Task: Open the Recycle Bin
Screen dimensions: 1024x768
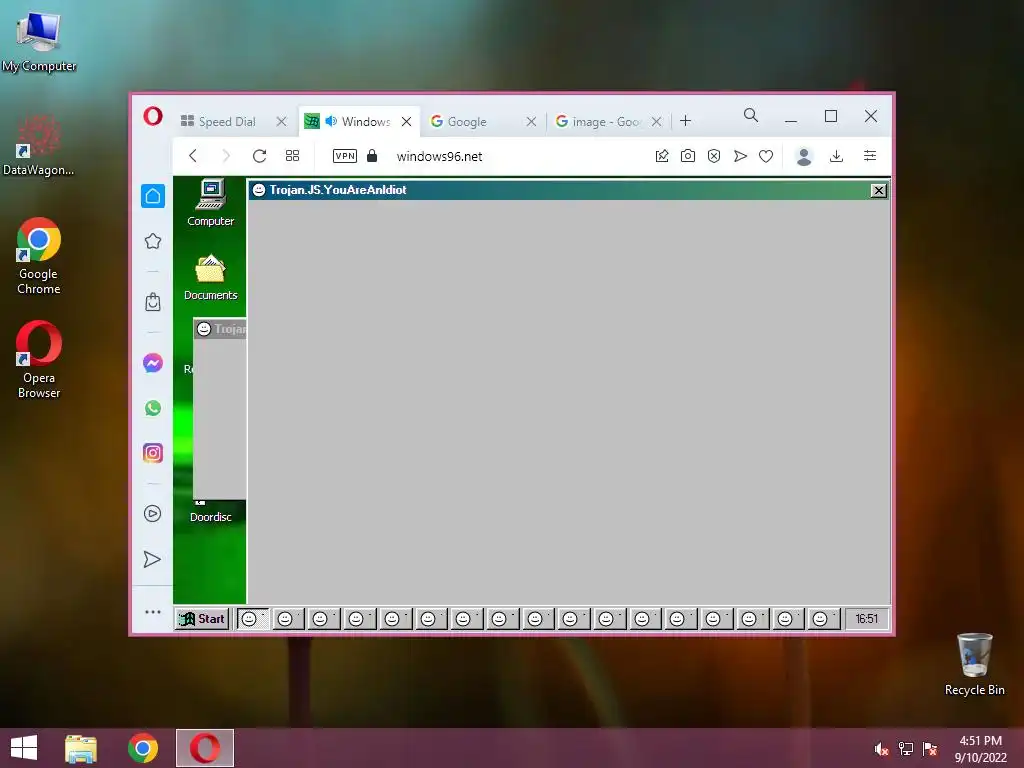Action: (x=974, y=664)
